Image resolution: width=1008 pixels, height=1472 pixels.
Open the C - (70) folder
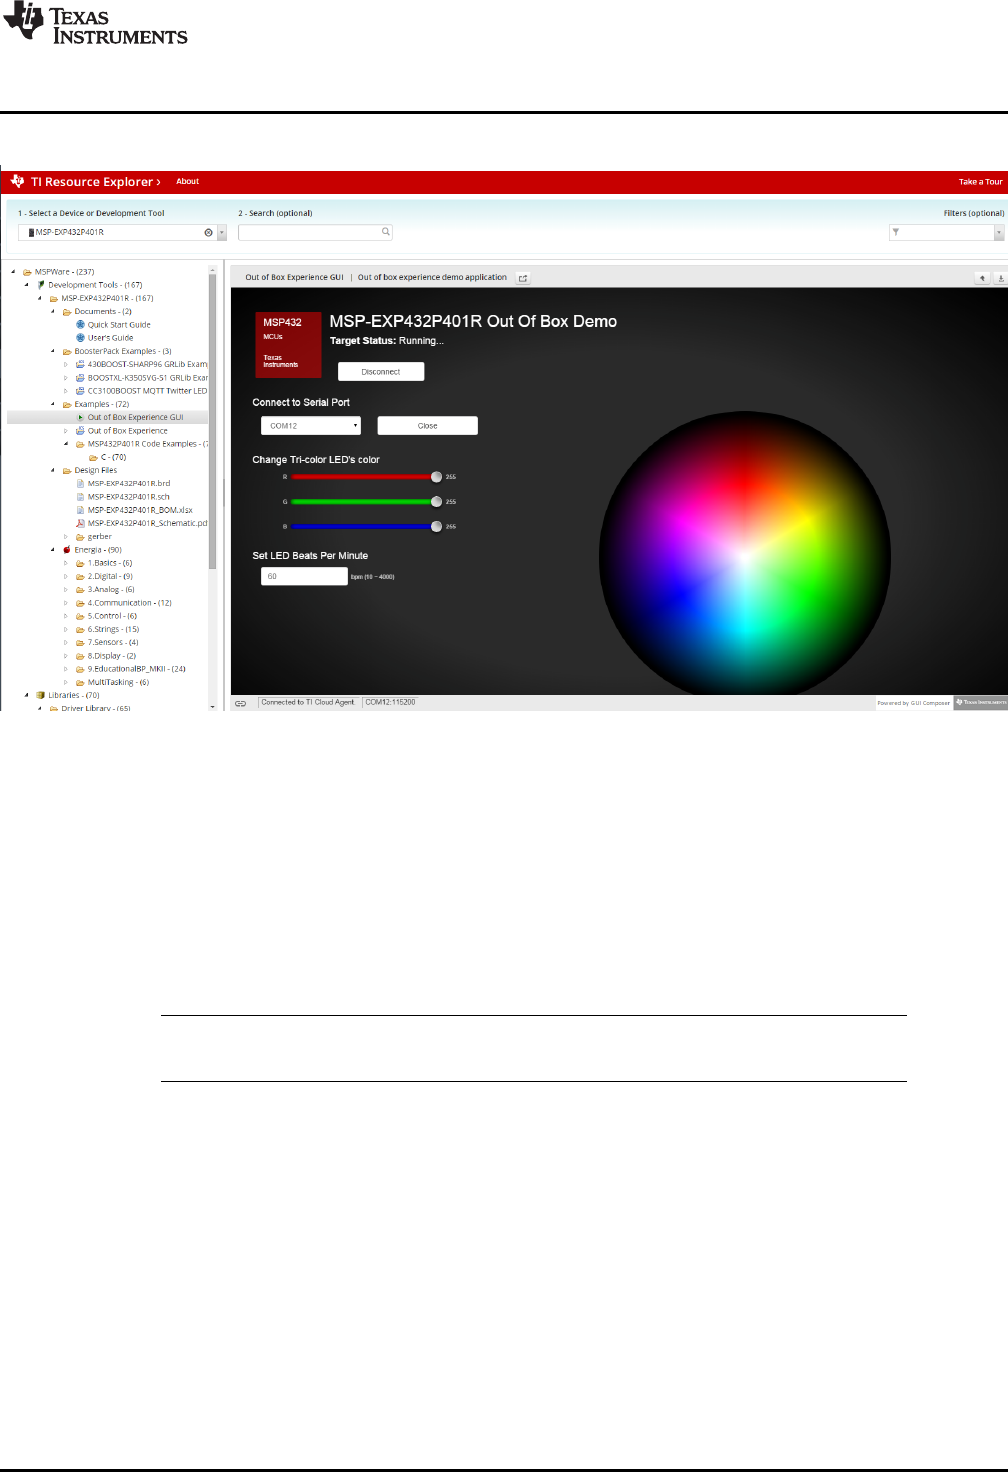(113, 457)
